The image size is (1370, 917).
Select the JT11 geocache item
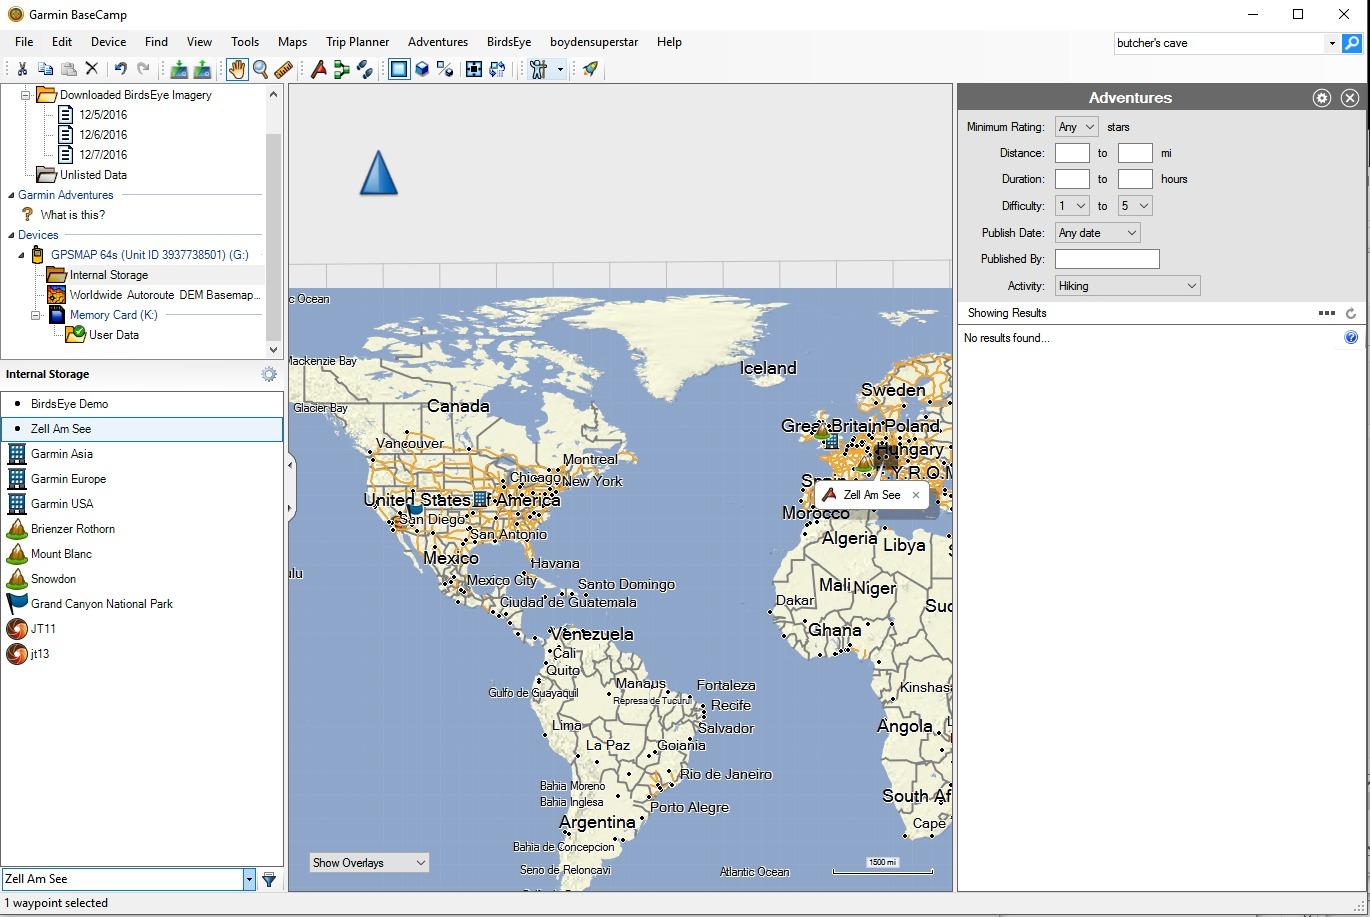(43, 629)
